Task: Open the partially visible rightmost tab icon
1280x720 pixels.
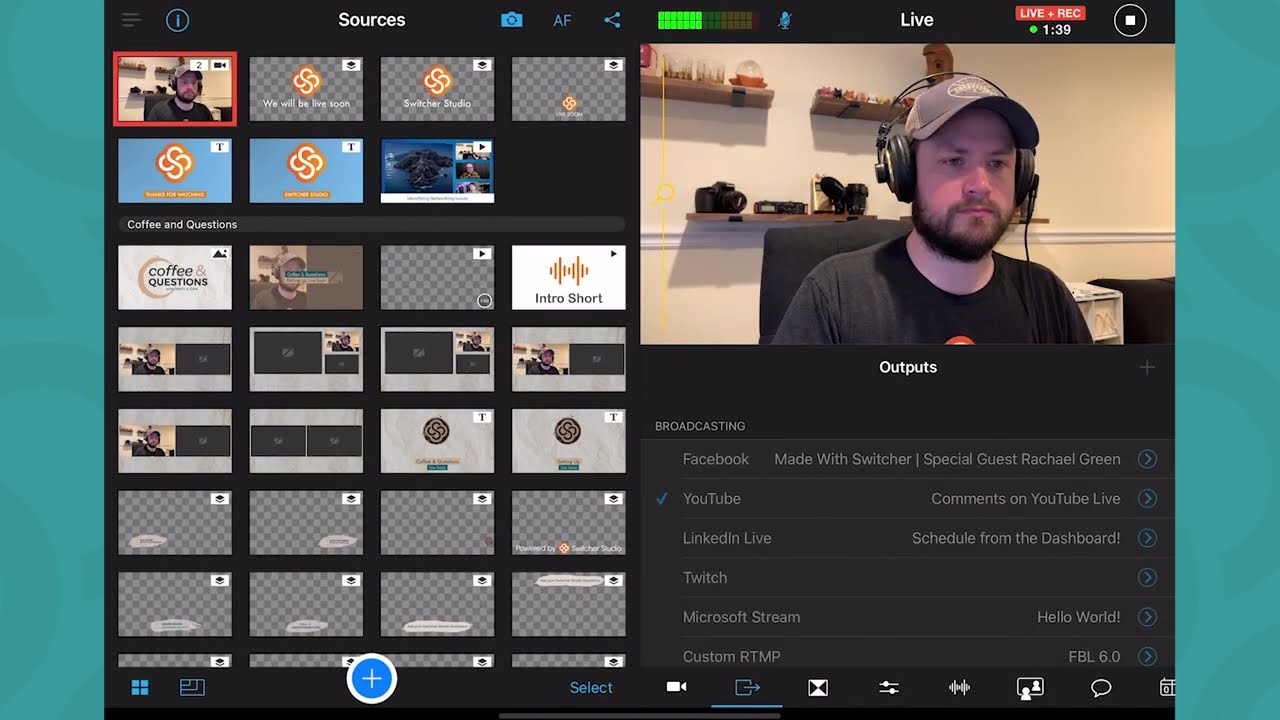Action: pyautogui.click(x=1167, y=687)
